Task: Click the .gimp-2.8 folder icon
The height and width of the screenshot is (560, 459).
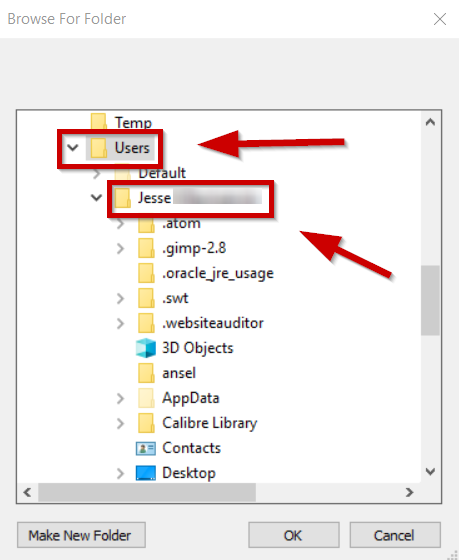Action: [x=146, y=248]
